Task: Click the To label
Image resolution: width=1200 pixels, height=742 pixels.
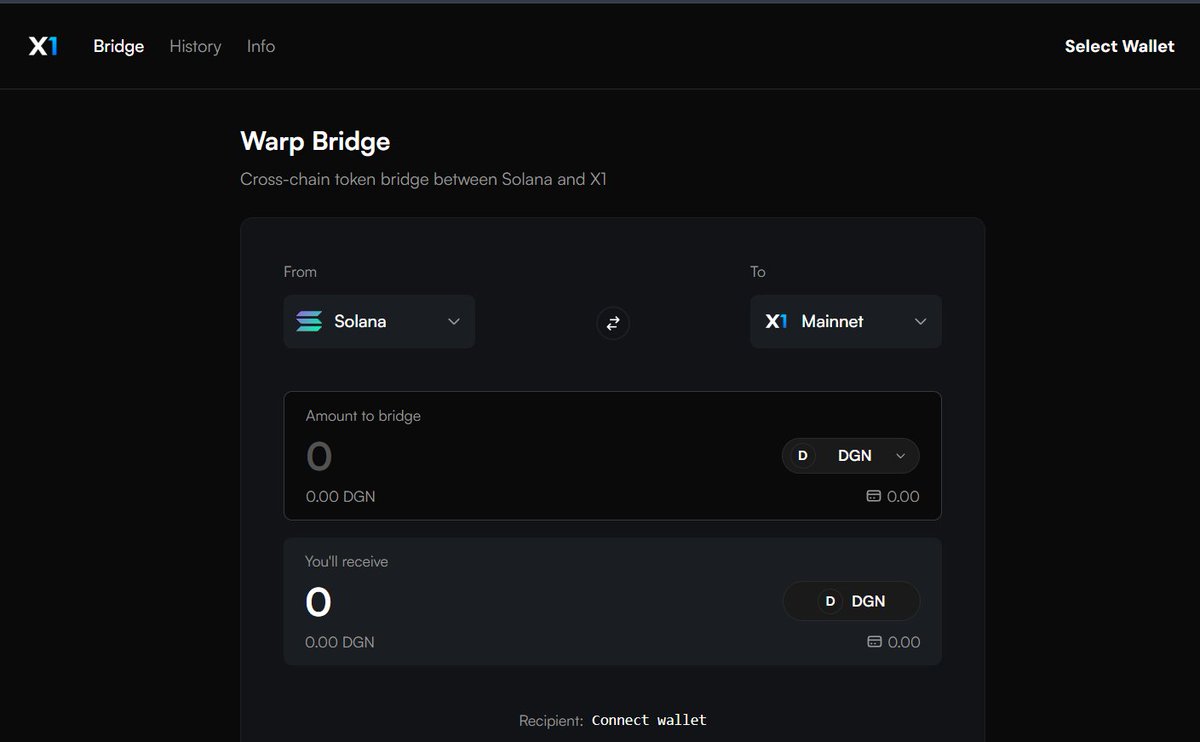Action: click(x=758, y=272)
